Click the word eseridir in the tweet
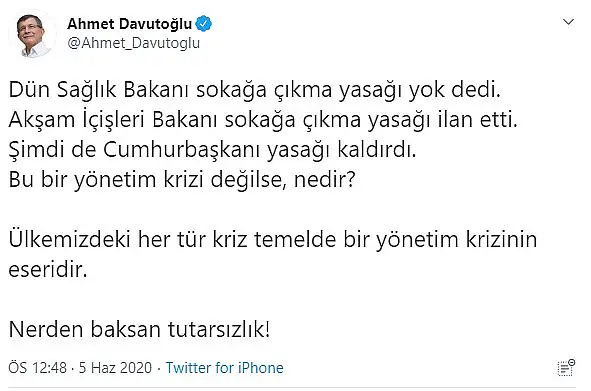 click(x=48, y=270)
